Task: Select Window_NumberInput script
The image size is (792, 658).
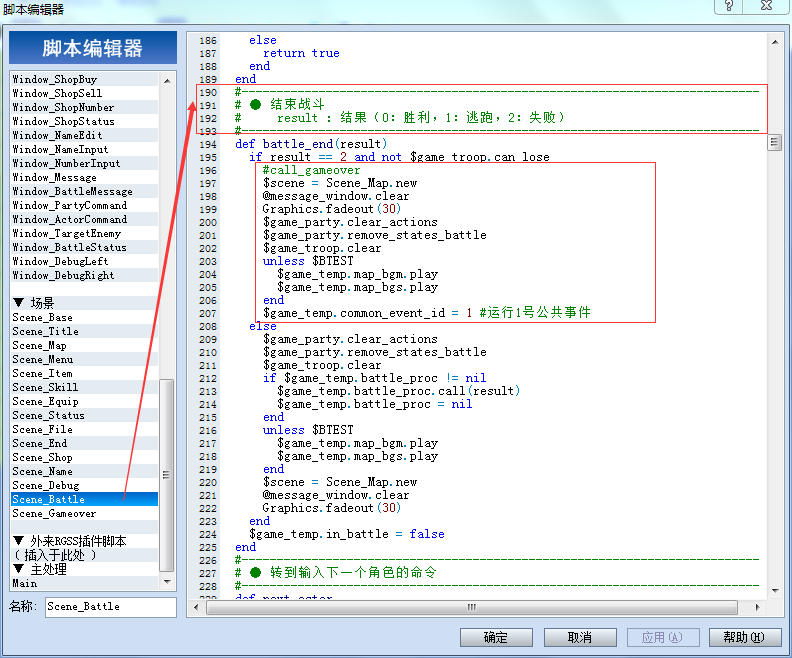Action: tap(85, 164)
